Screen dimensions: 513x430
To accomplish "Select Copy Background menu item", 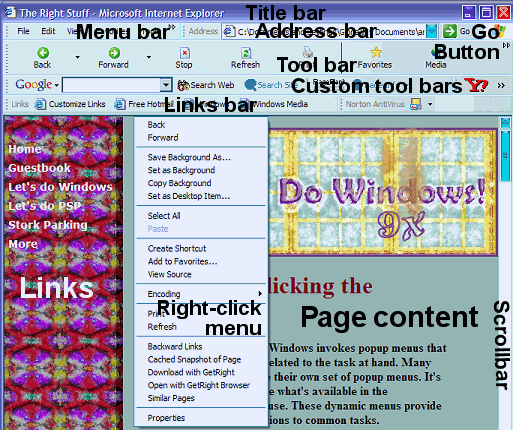I will pyautogui.click(x=201, y=183).
